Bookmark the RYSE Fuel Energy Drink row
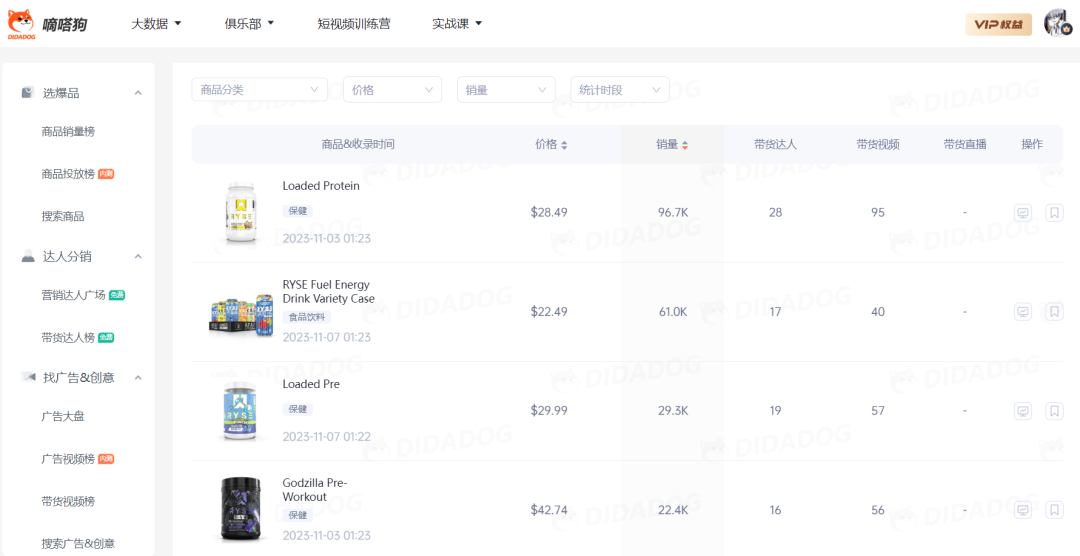Viewport: 1080px width, 556px height. coord(1054,312)
